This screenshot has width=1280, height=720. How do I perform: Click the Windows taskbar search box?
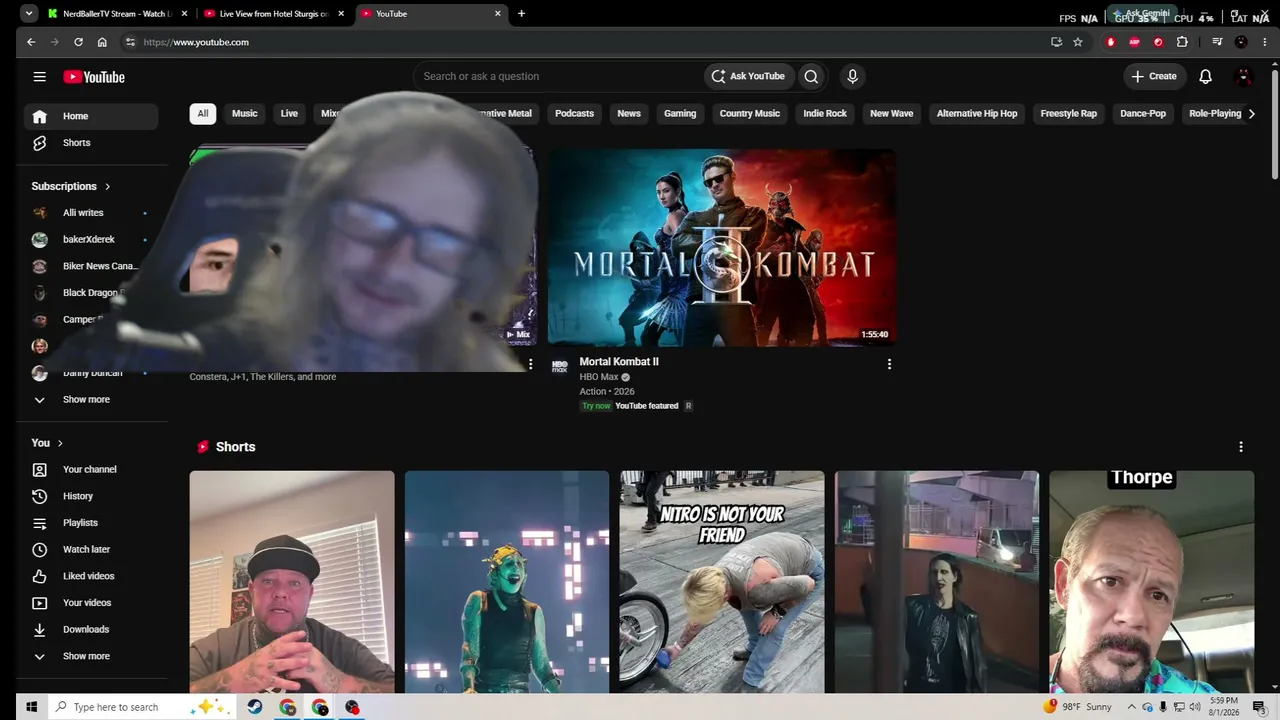(x=141, y=707)
